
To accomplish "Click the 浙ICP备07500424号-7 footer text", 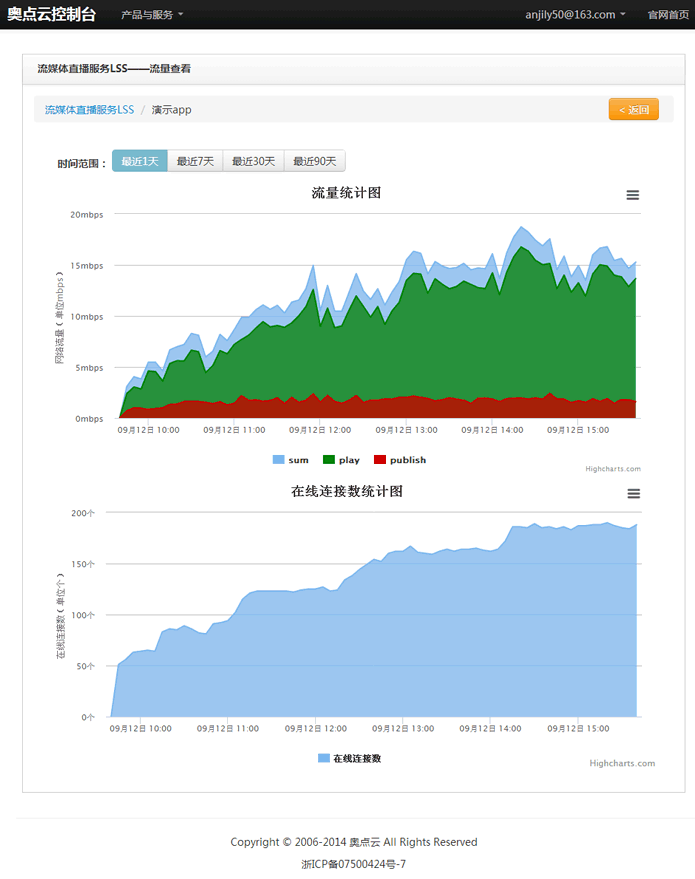I will coord(354,864).
